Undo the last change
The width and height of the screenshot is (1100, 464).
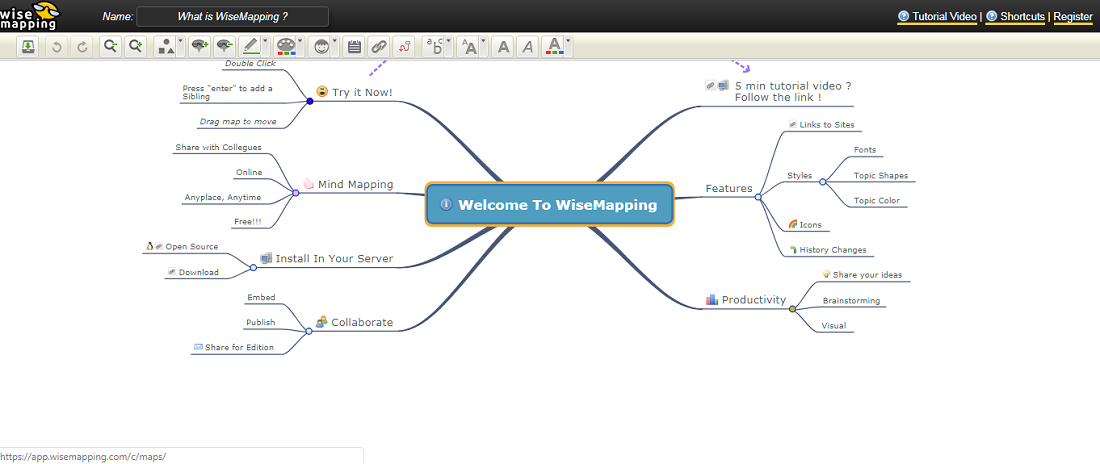(x=57, y=47)
